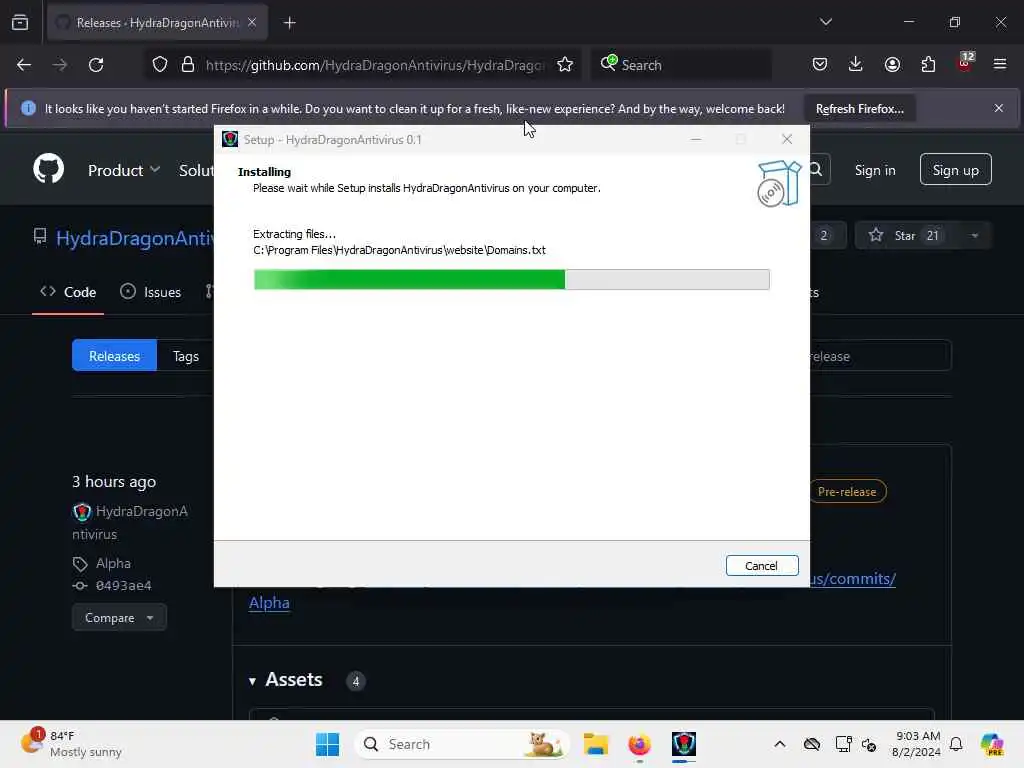Screen dimensions: 1024x768
Task: Open the notifications bell icon
Action: tap(956, 744)
